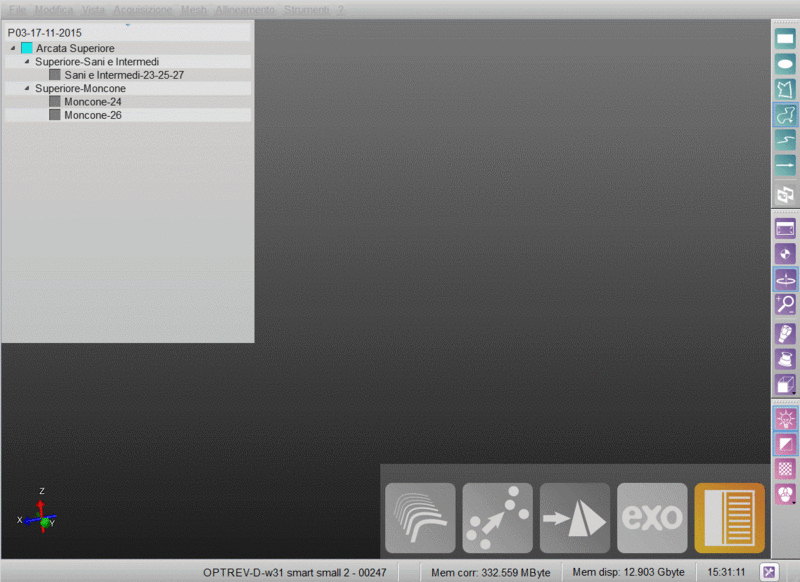Select the Moncone-26 tree entry
Viewport: 800px width, 582px height.
(92, 115)
